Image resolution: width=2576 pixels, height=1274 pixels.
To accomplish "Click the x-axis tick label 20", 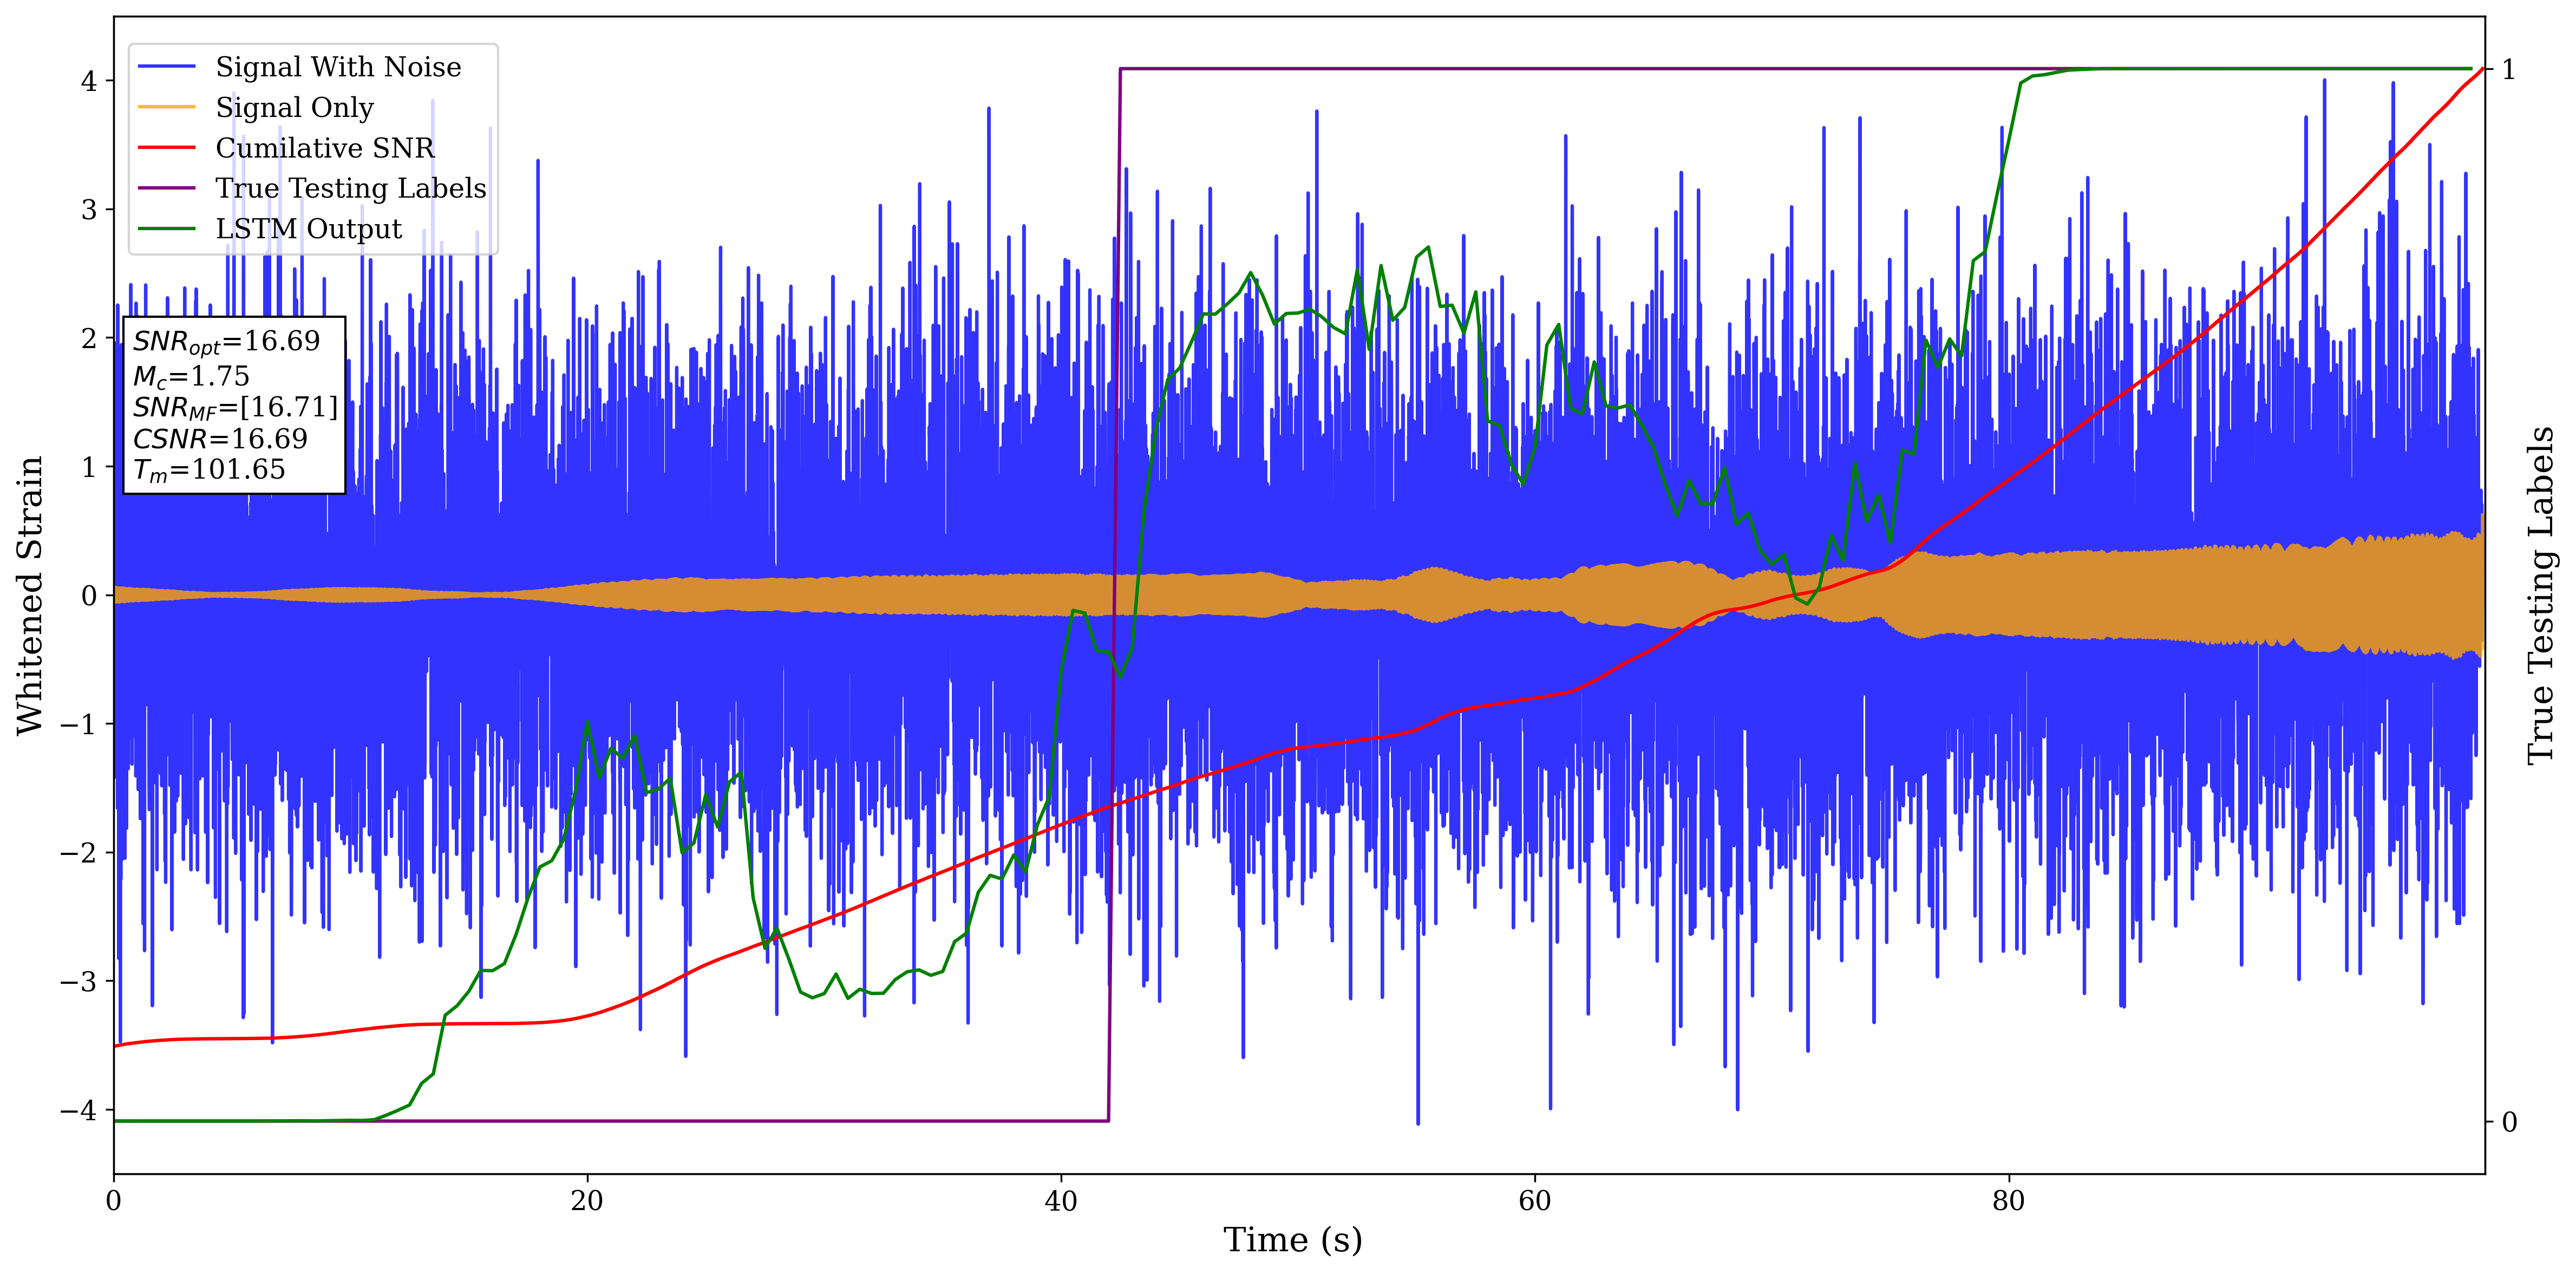I will 587,1201.
